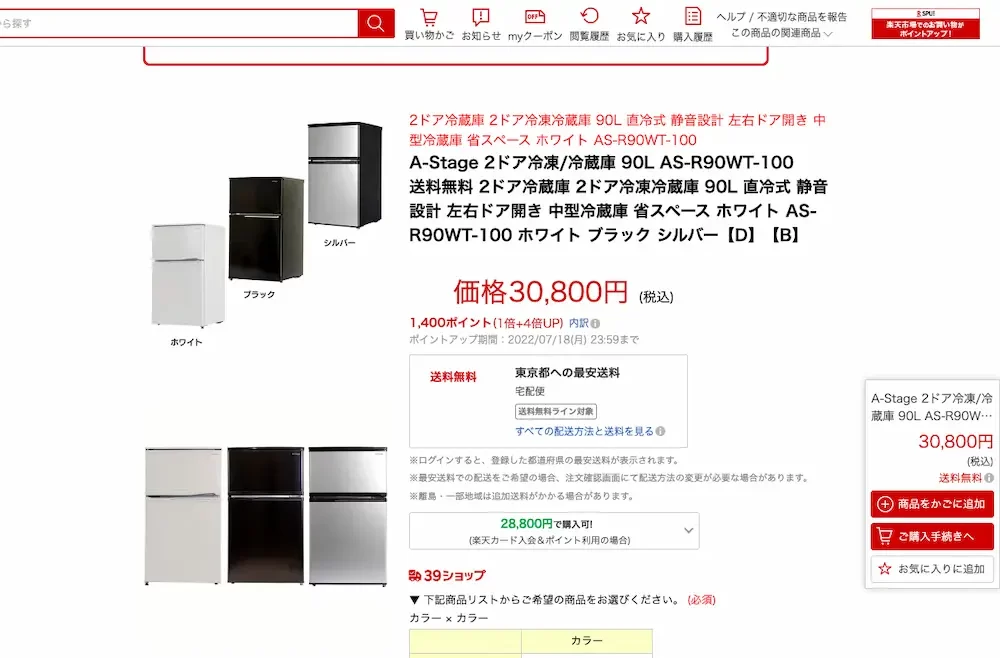Expand the この商品の関連商品 dropdown

[782, 33]
